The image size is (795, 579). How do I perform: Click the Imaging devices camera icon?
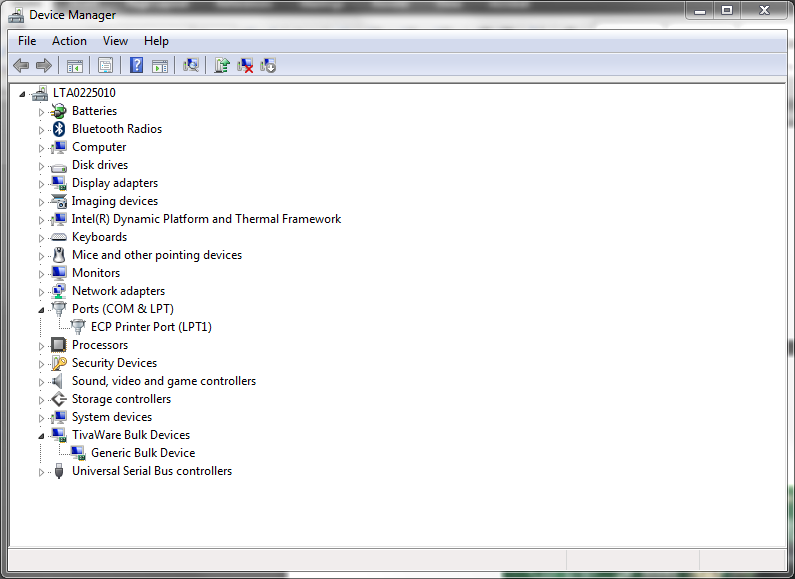coord(59,201)
